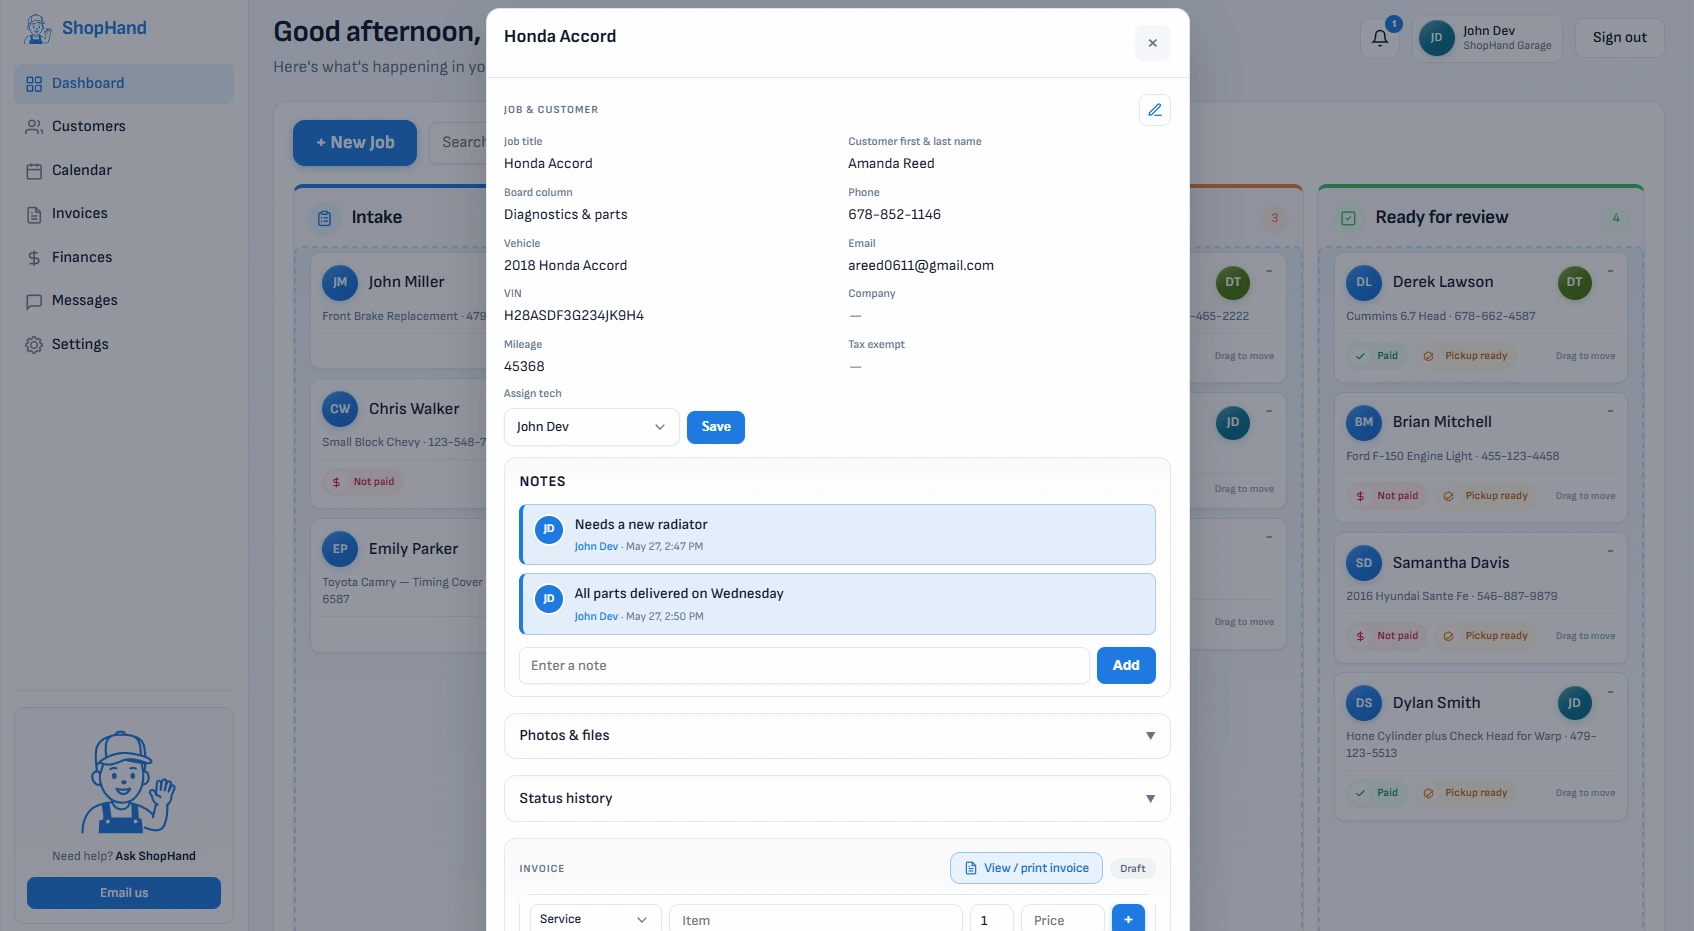Click the EP avatar on Emily Parker card

pos(340,549)
